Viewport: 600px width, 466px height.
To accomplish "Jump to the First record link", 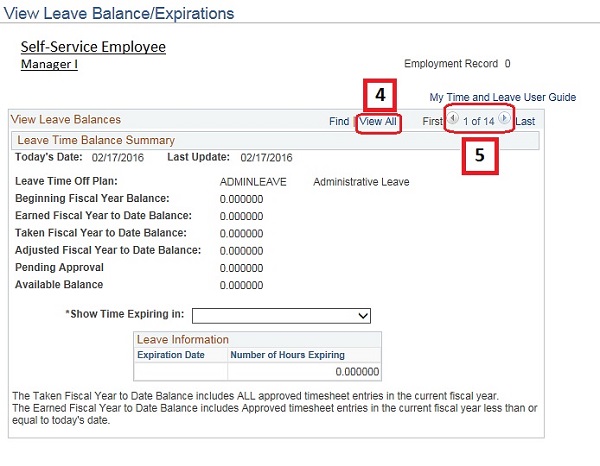I will (x=432, y=121).
